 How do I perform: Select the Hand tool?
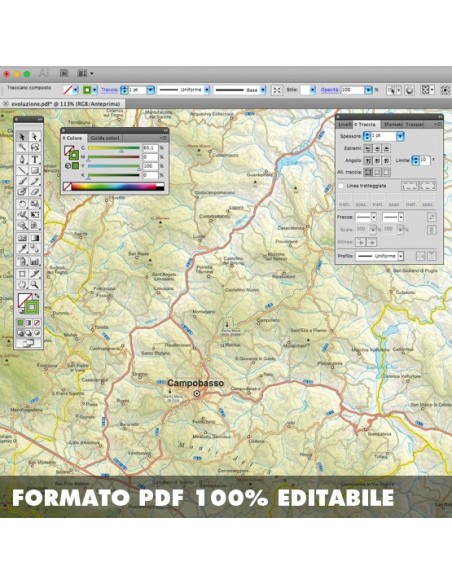pyautogui.click(x=22, y=285)
